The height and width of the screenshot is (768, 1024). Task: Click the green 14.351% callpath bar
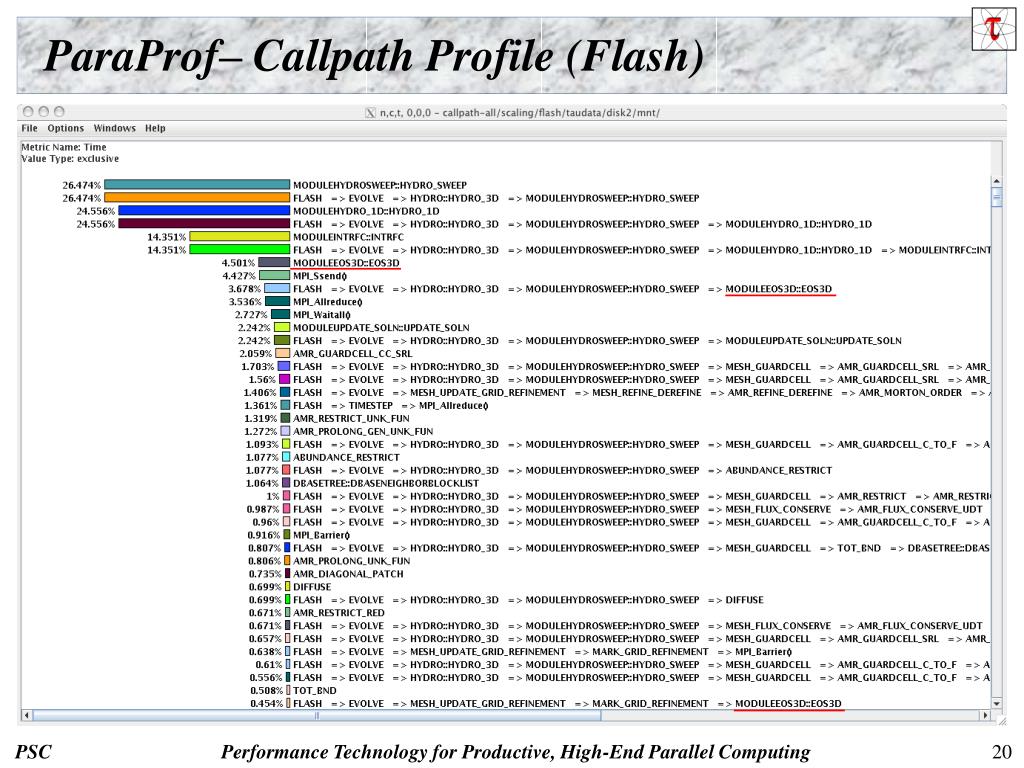tap(239, 249)
